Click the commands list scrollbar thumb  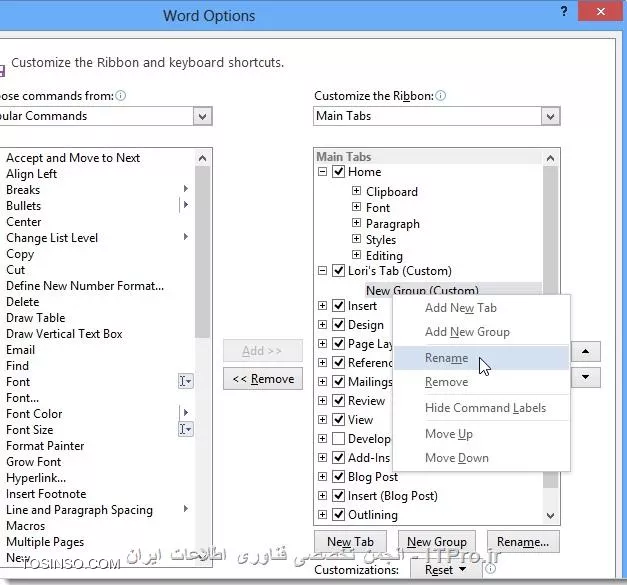[x=202, y=252]
